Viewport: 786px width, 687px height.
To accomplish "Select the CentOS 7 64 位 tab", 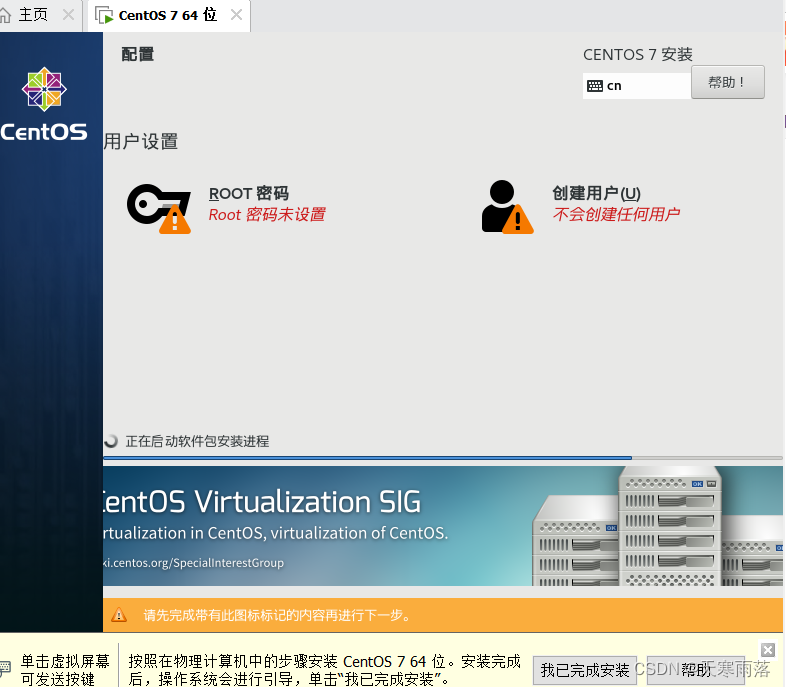I will (x=168, y=15).
